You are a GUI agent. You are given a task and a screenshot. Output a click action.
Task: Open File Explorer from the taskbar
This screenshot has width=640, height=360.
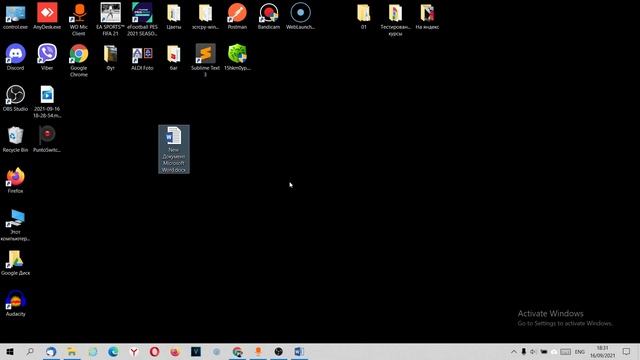[72, 352]
